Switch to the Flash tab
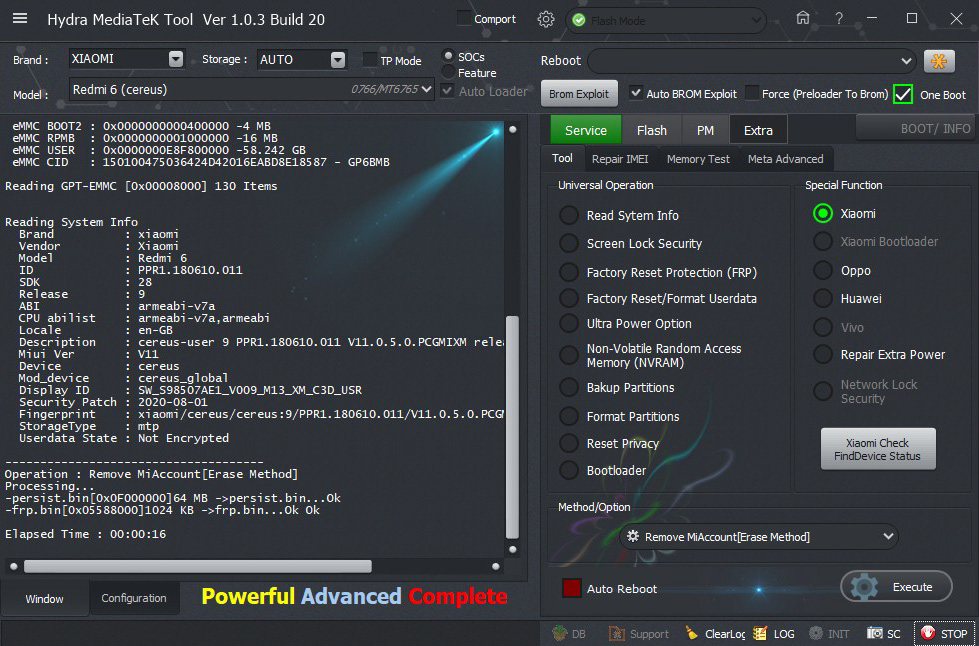The image size is (979, 646). [652, 130]
